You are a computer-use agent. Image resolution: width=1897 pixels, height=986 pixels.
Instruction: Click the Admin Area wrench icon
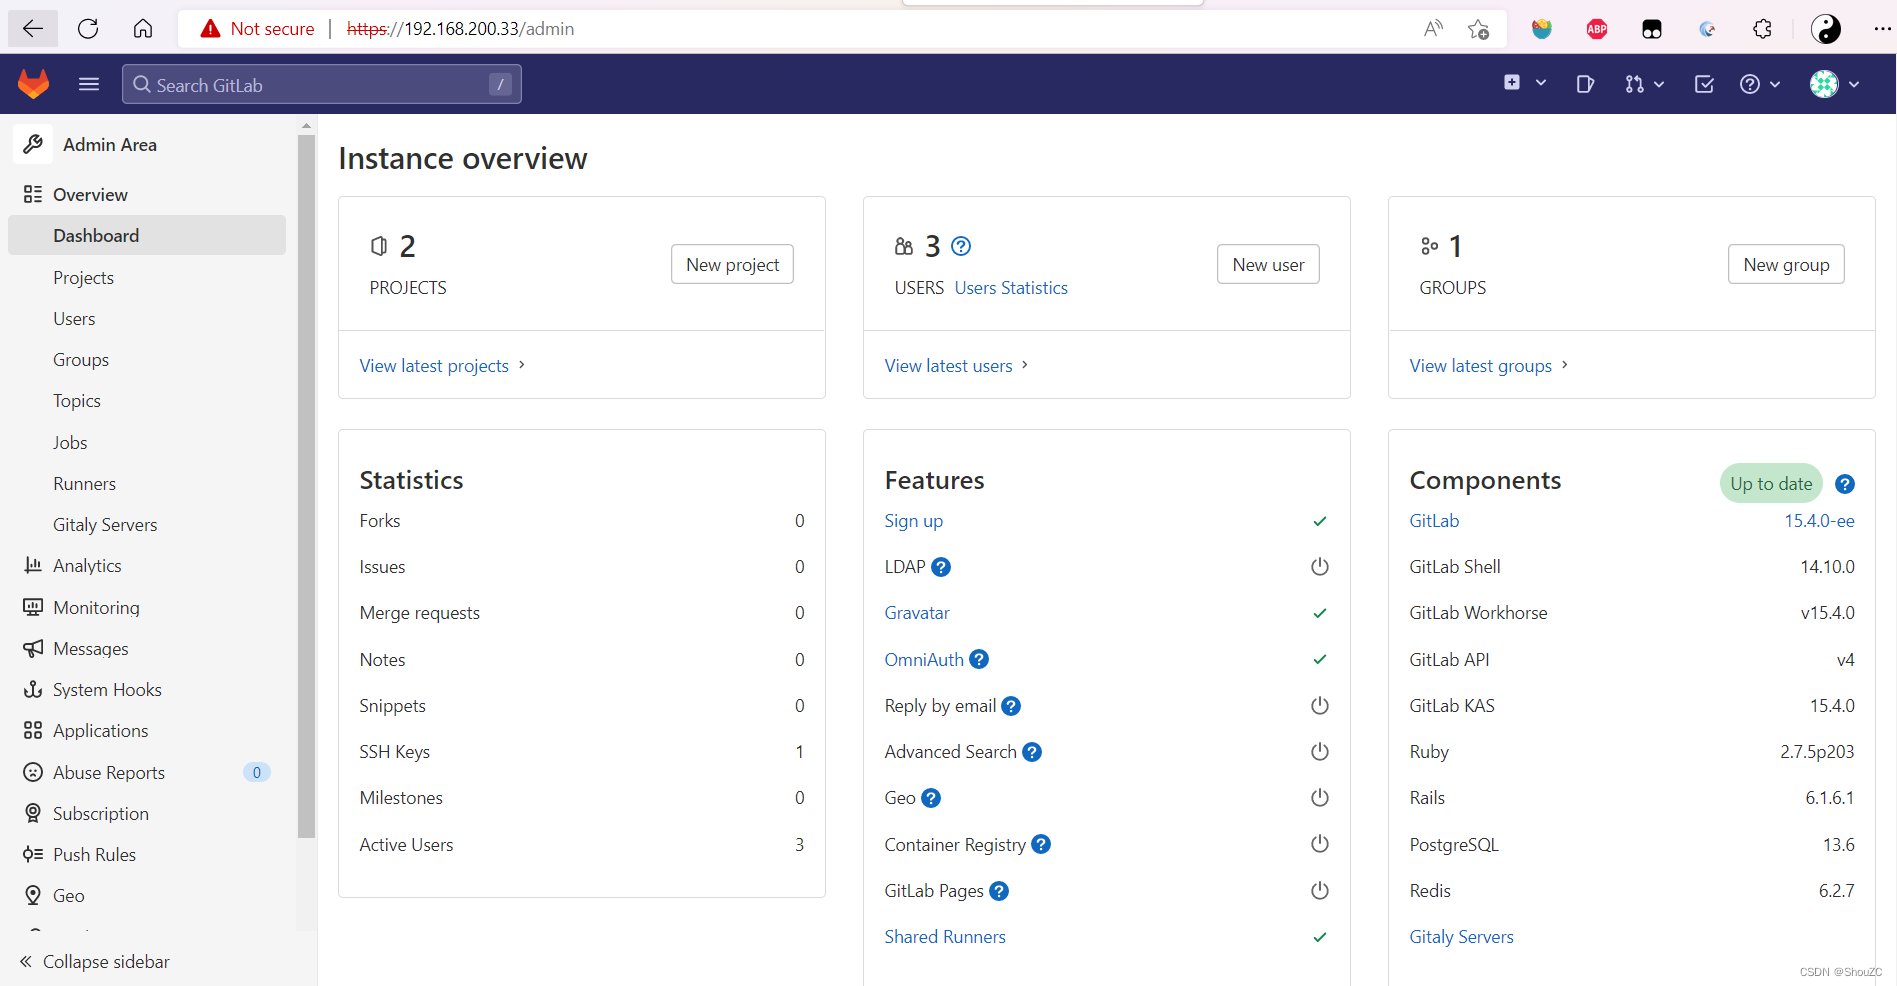[33, 144]
